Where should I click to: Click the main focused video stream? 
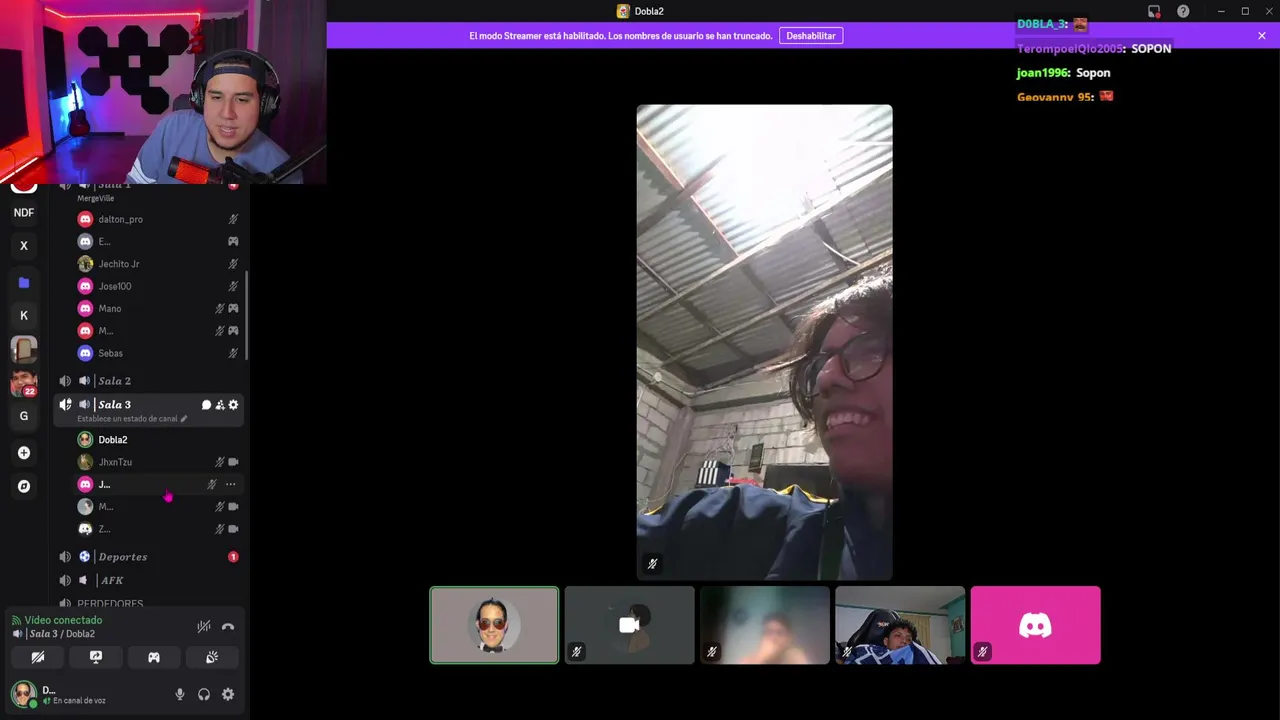[765, 342]
